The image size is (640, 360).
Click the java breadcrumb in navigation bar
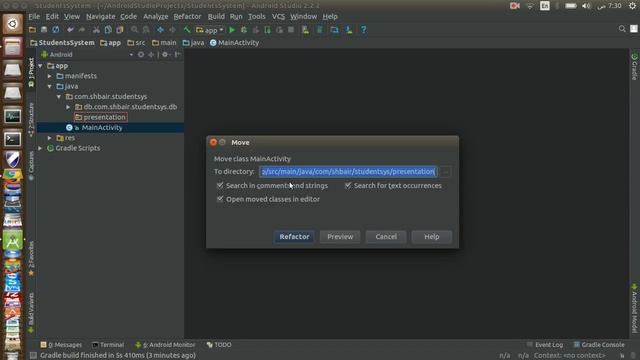(193, 42)
